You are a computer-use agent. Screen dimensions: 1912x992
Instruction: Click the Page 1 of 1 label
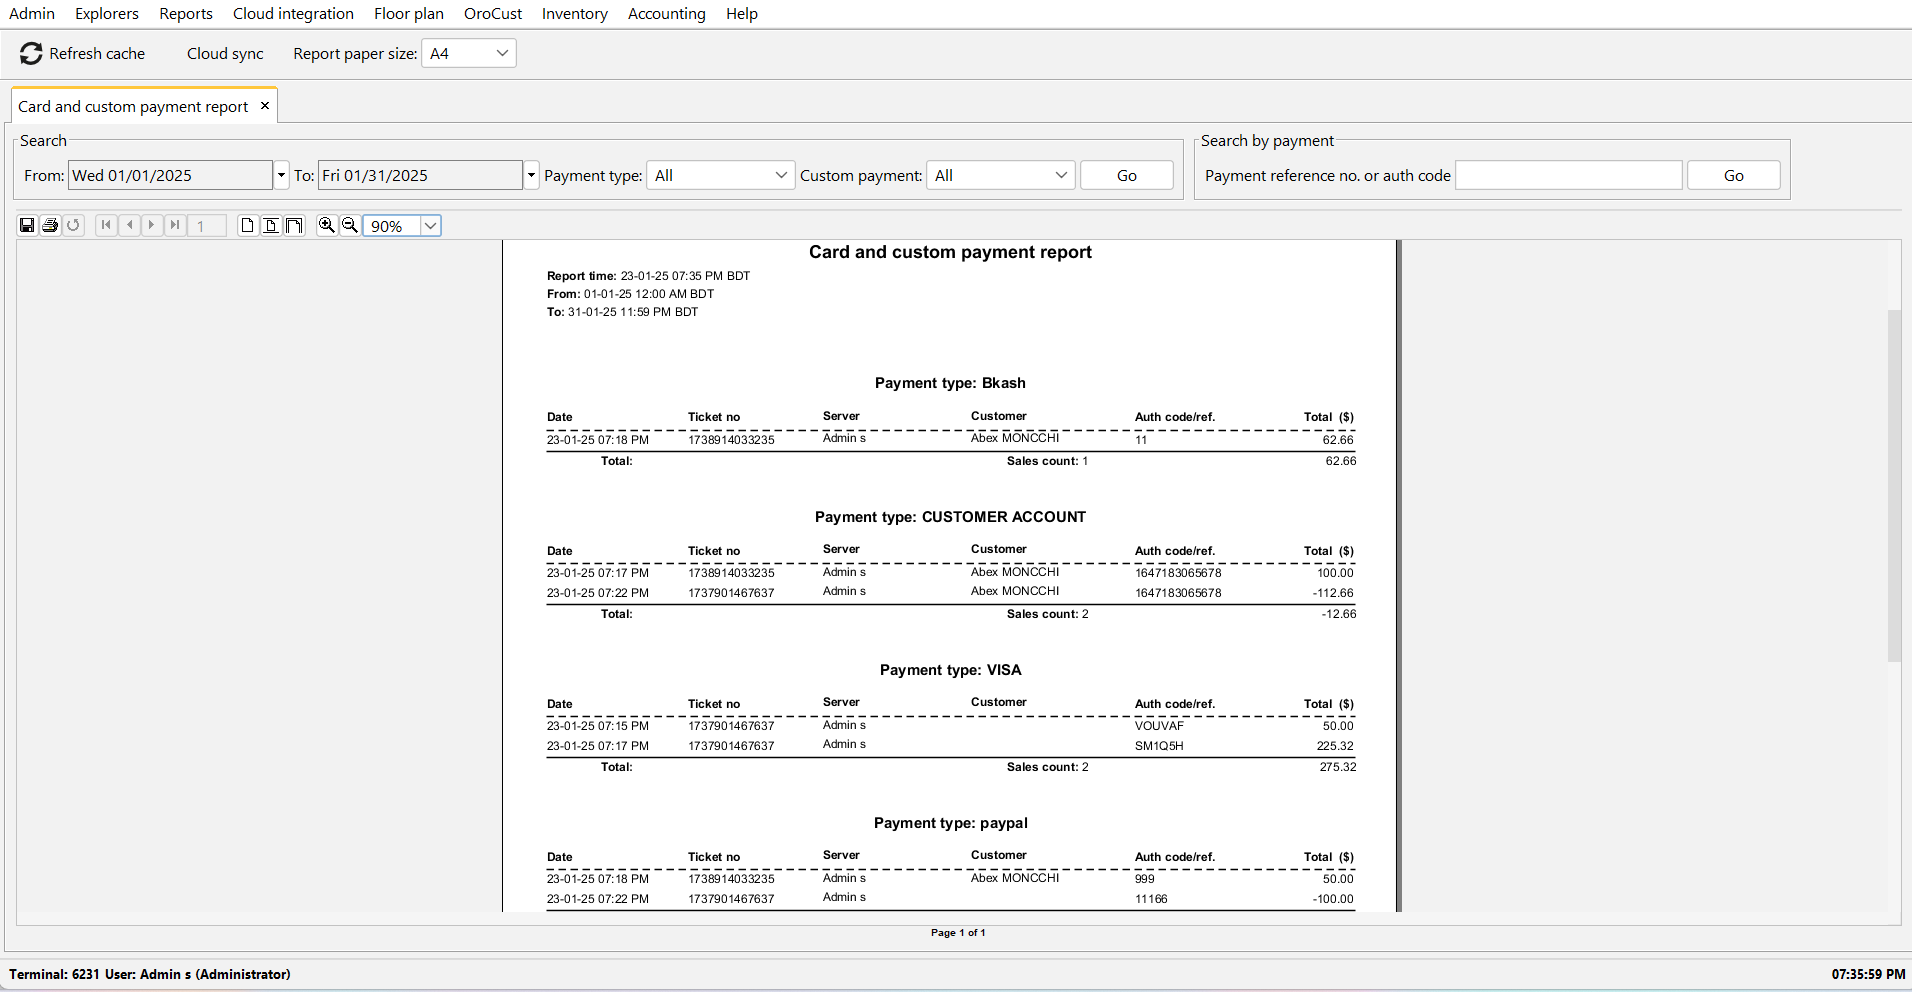point(958,933)
